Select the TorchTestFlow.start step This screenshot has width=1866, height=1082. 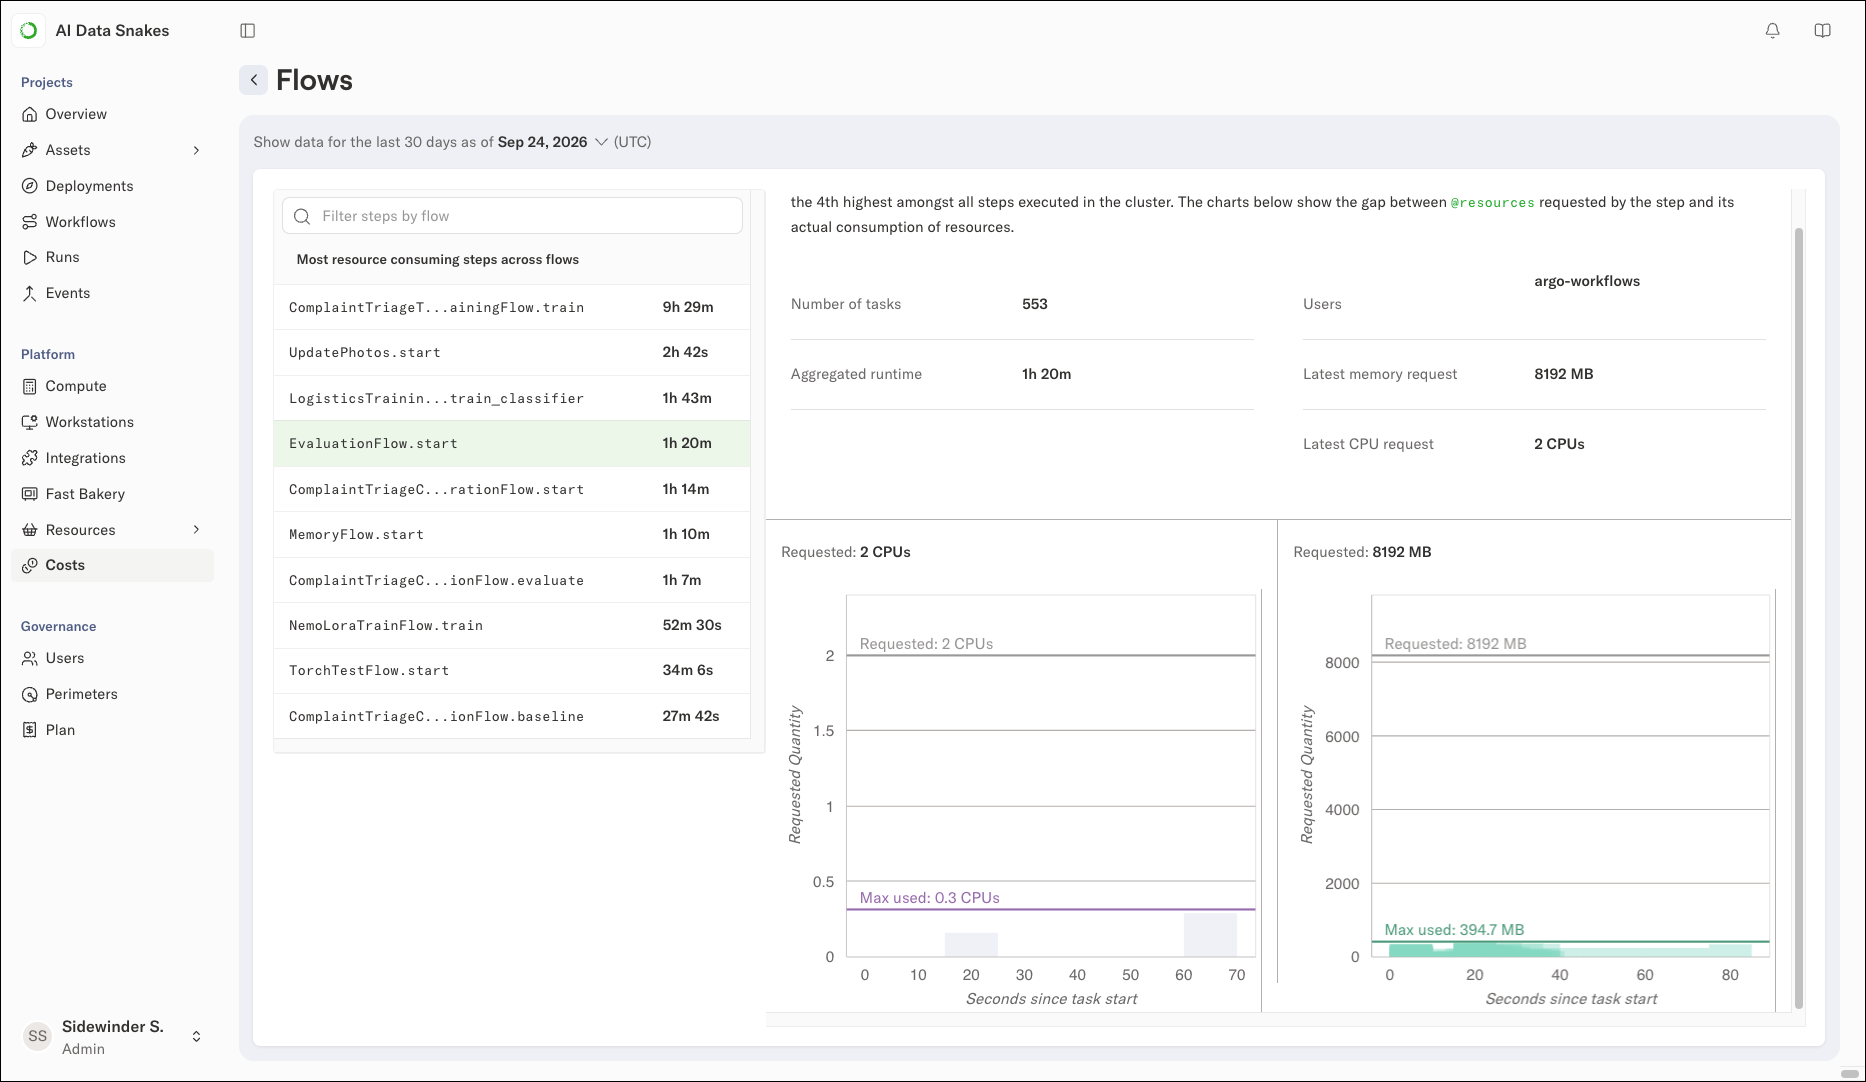512,671
